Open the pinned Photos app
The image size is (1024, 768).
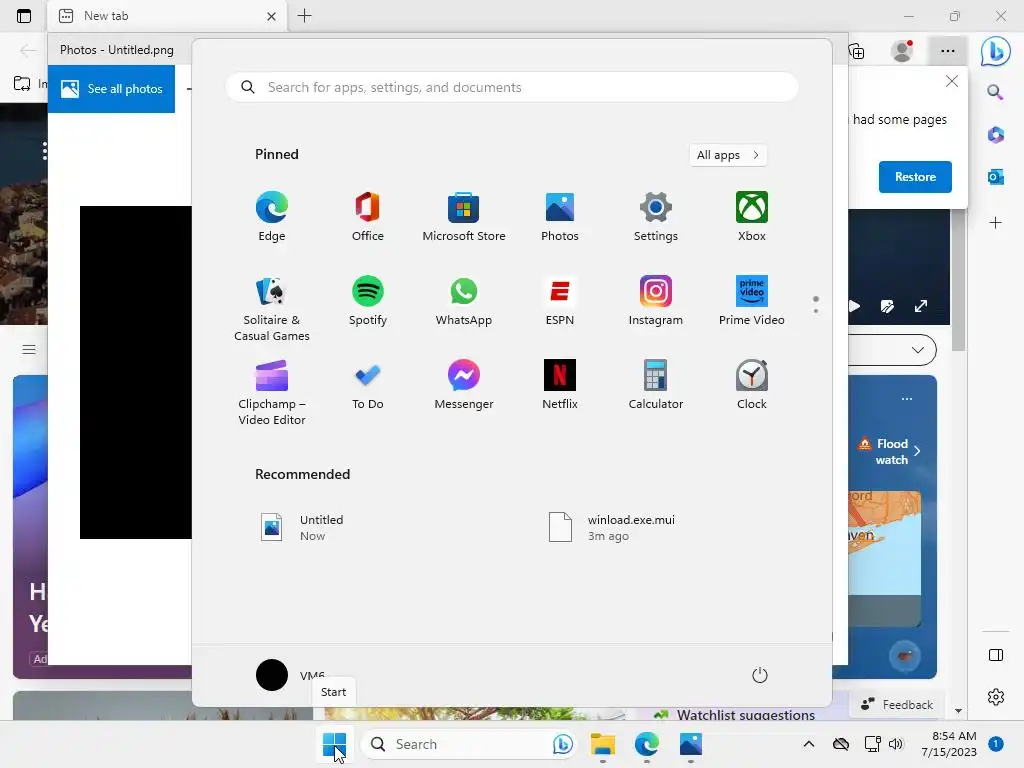tap(560, 217)
